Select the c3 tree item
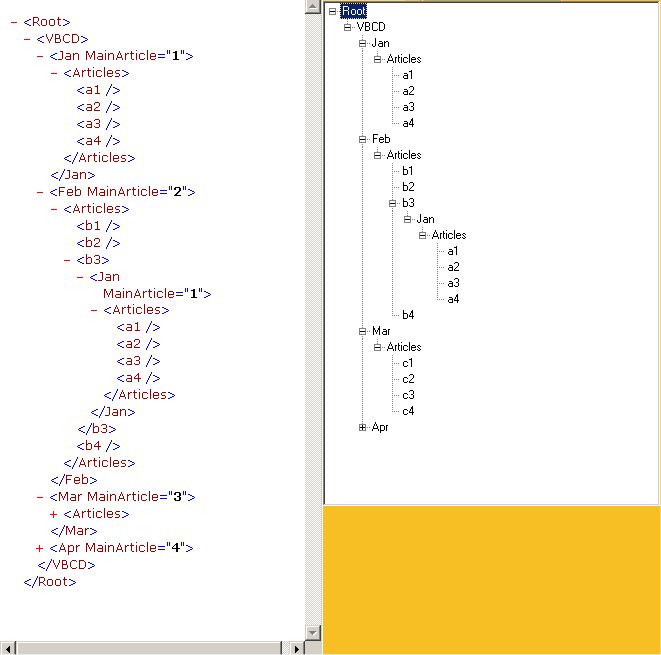 (408, 395)
